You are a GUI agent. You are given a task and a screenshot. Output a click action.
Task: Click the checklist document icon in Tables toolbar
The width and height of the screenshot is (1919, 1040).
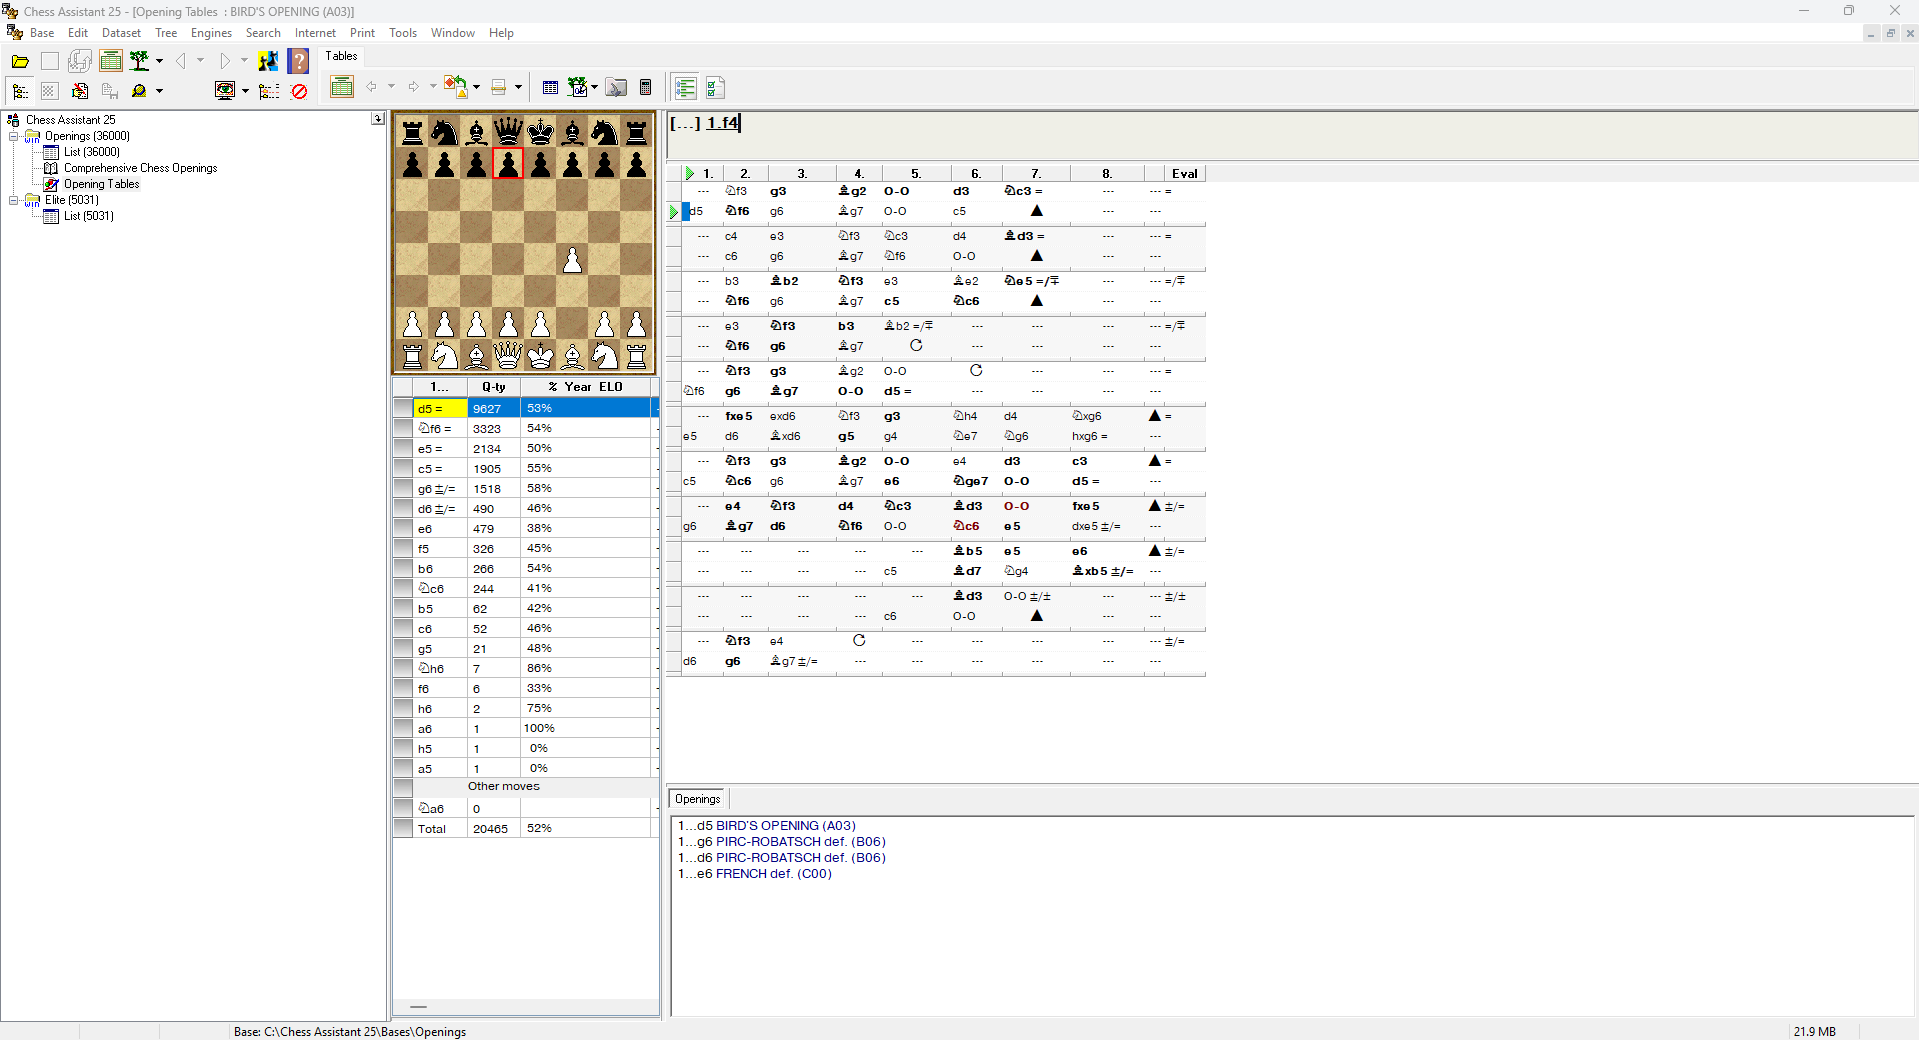point(715,88)
